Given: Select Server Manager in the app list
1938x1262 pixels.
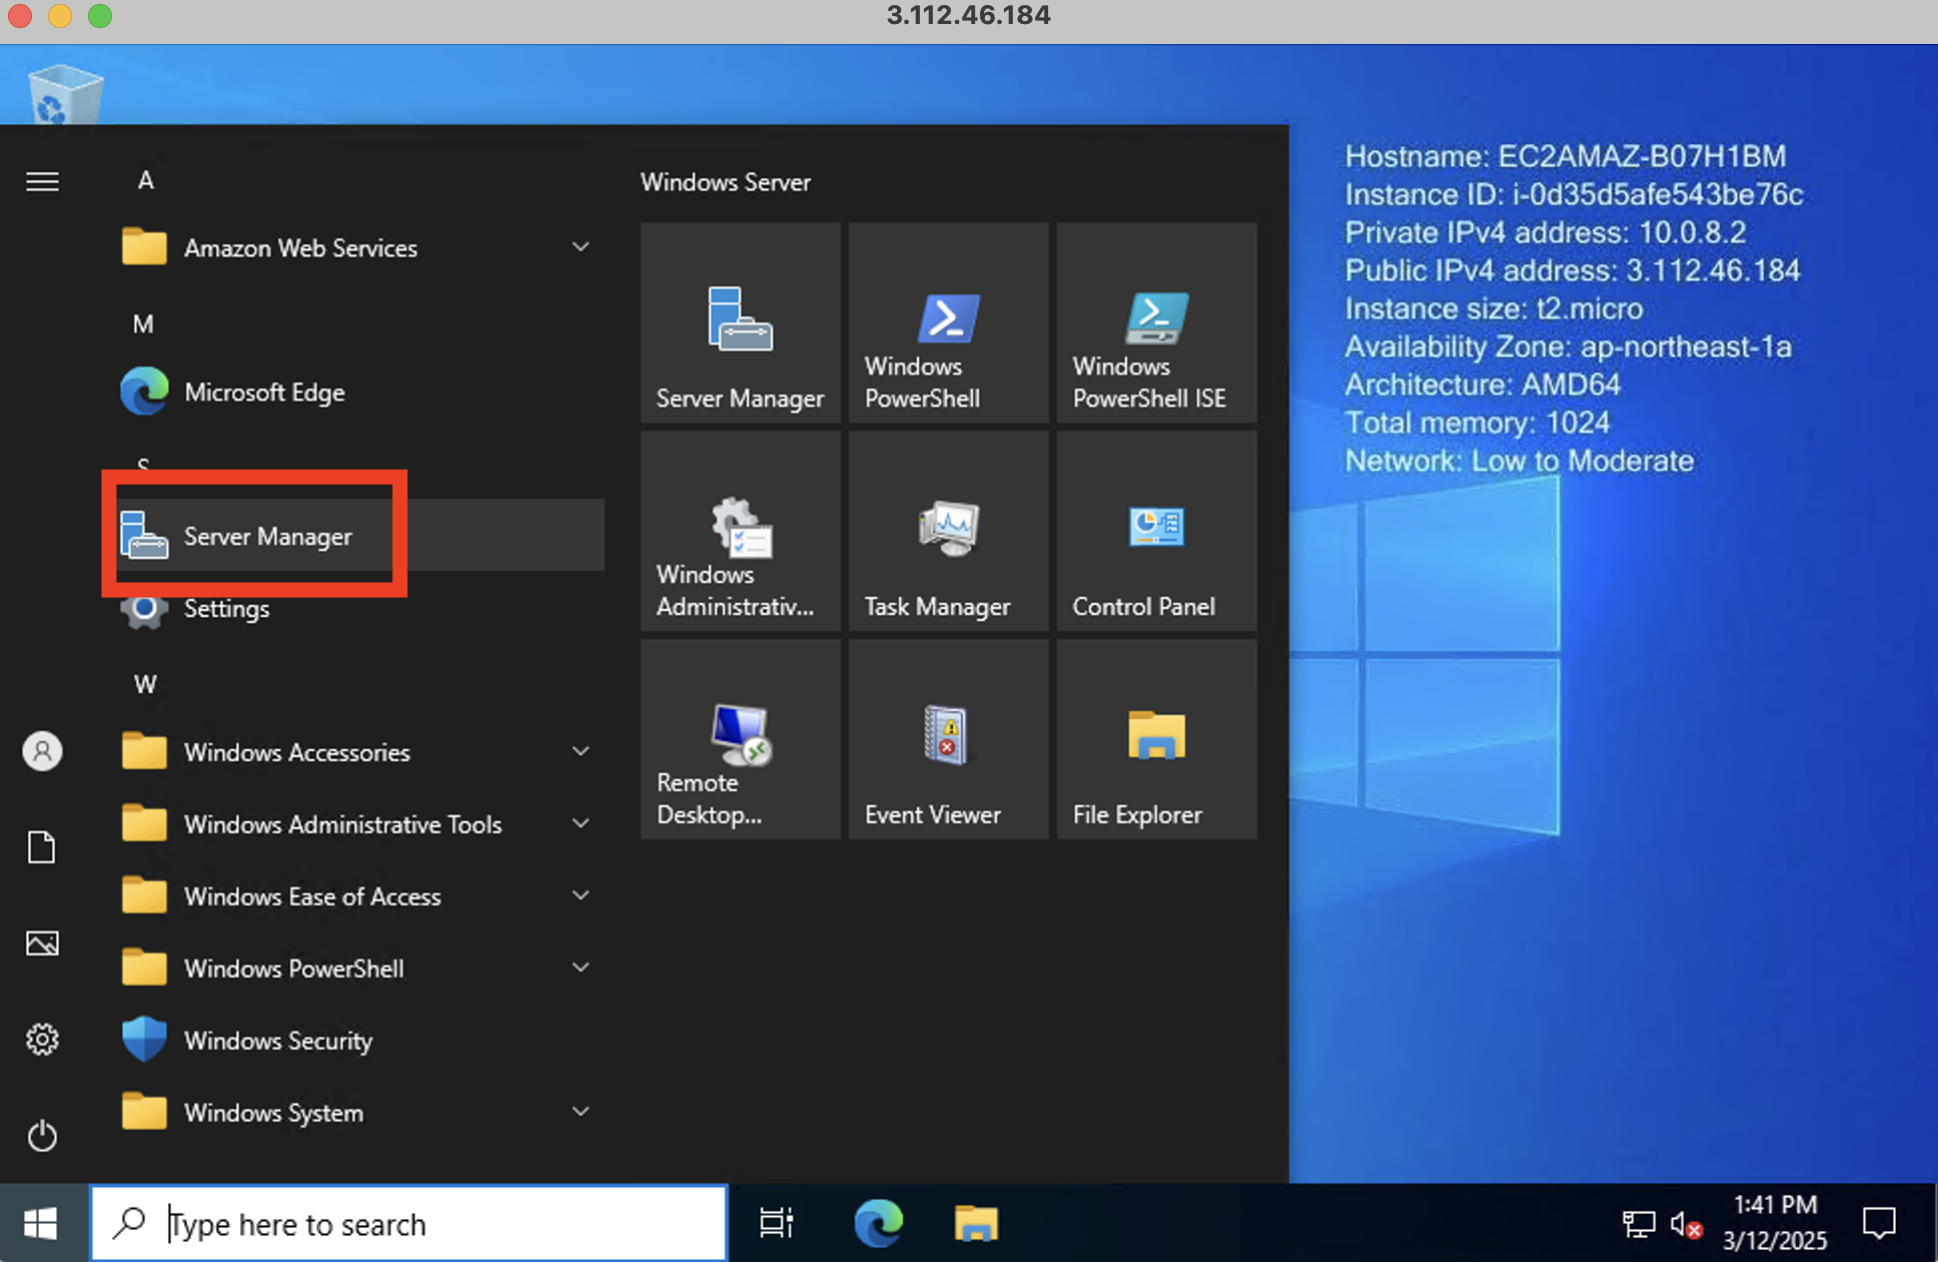Looking at the screenshot, I should click(x=267, y=536).
